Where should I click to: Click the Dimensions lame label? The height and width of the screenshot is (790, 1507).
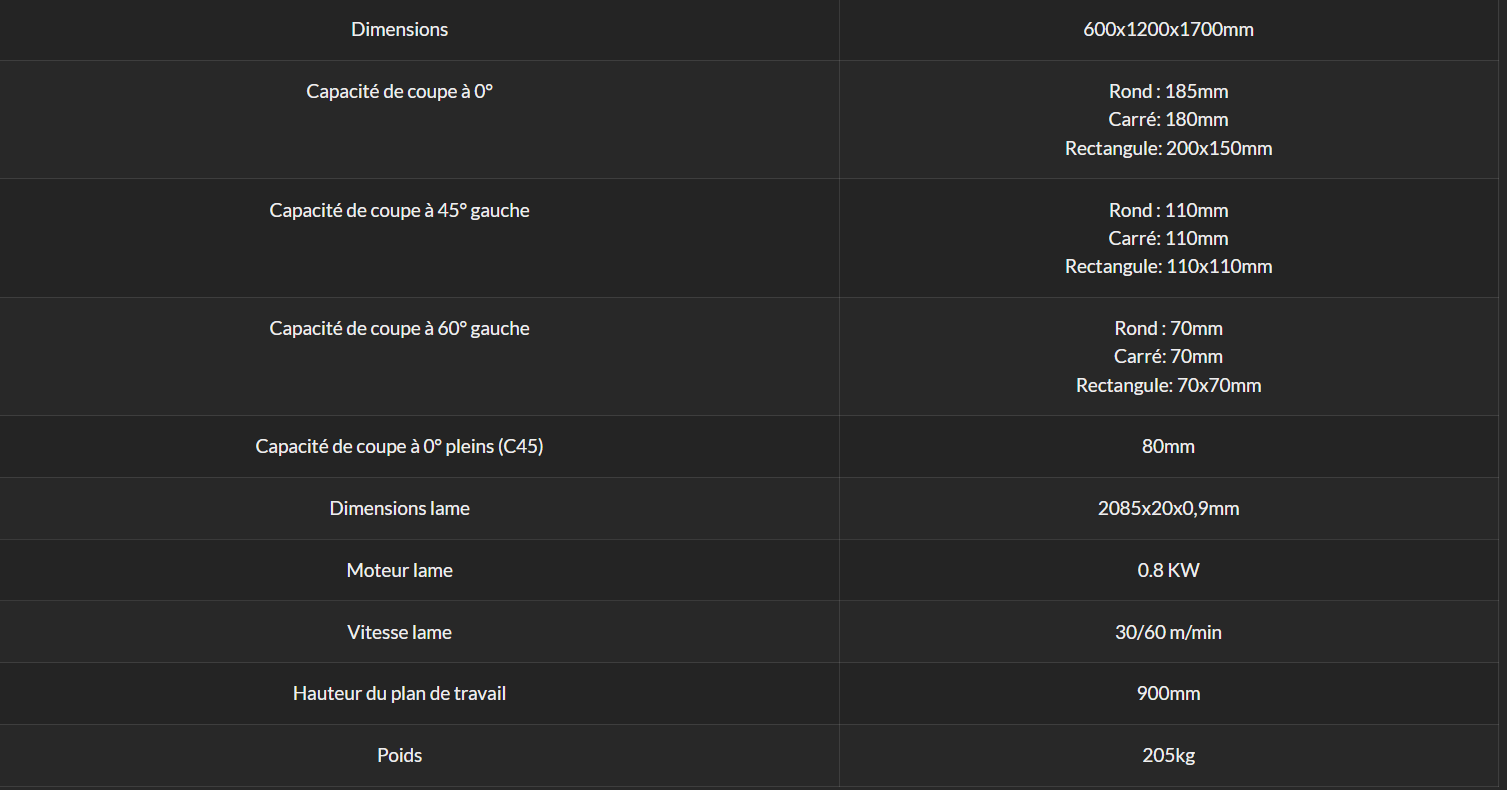click(x=399, y=508)
